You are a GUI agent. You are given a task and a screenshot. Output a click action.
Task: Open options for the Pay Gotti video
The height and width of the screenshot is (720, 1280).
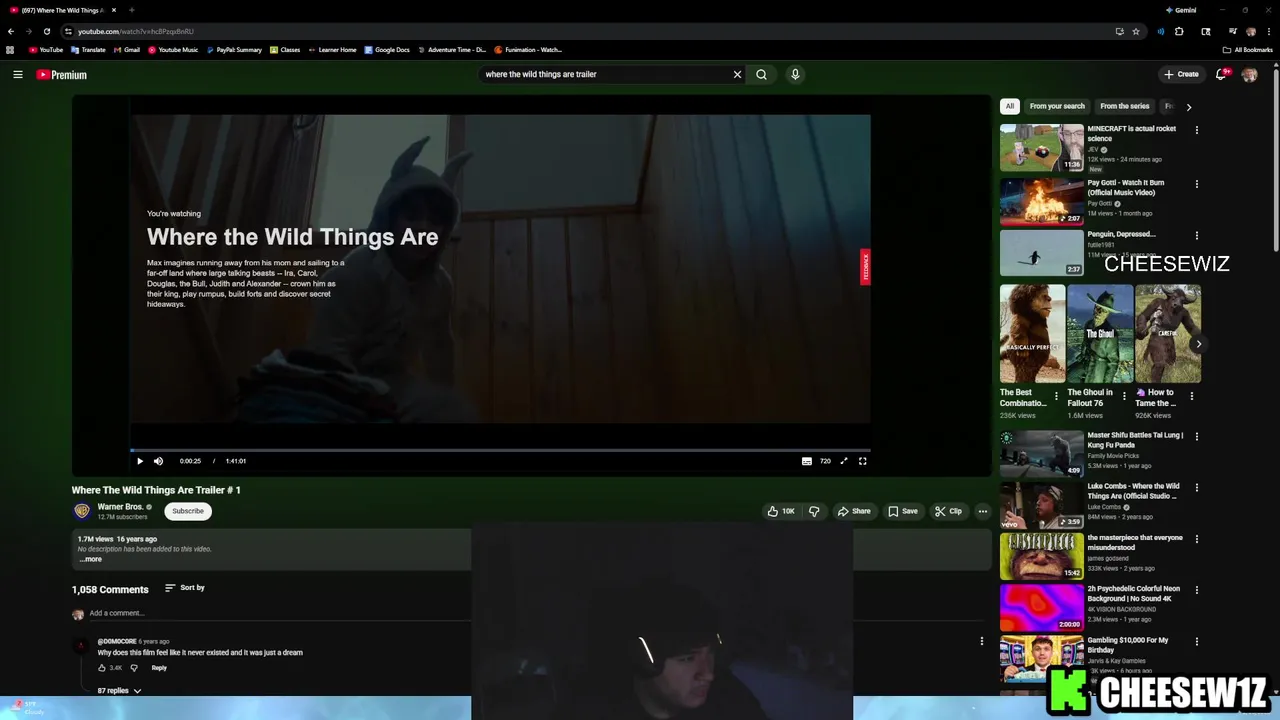tap(1197, 184)
